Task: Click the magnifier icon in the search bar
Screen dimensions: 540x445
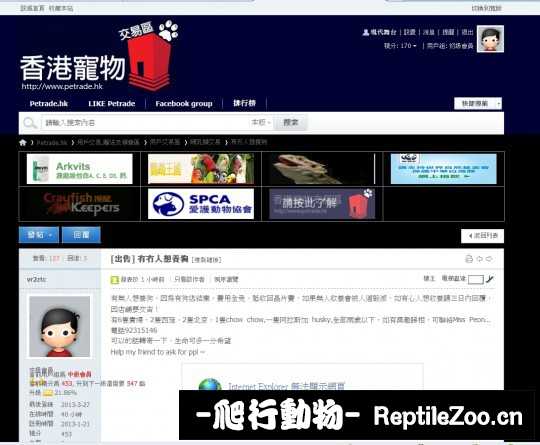Action: pyautogui.click(x=30, y=123)
